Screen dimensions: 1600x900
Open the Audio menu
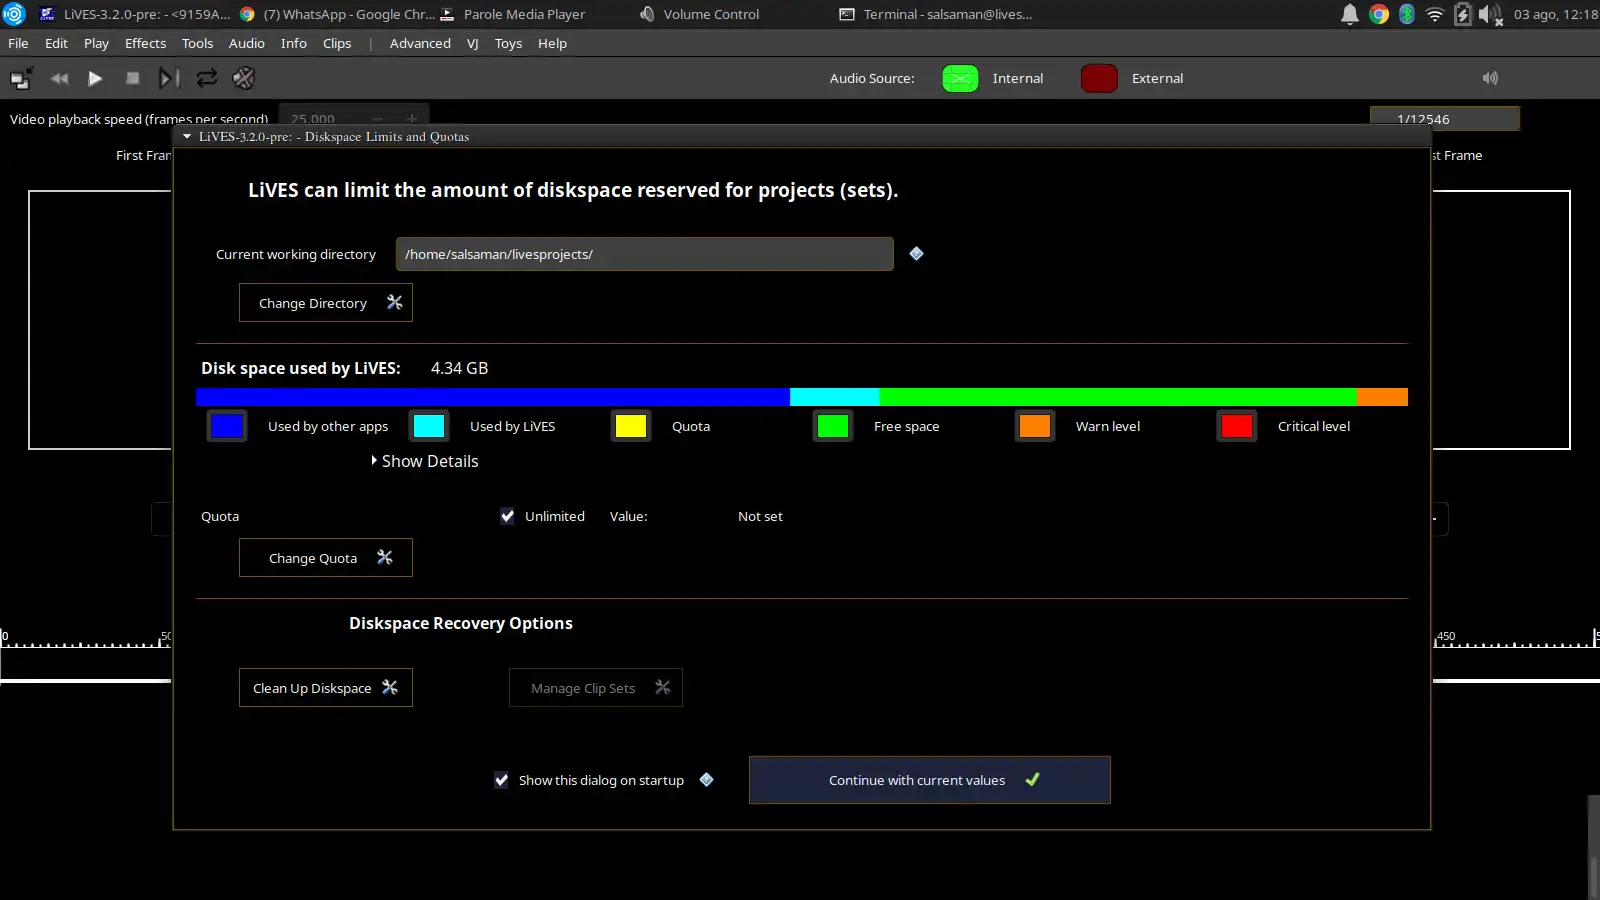coord(246,43)
